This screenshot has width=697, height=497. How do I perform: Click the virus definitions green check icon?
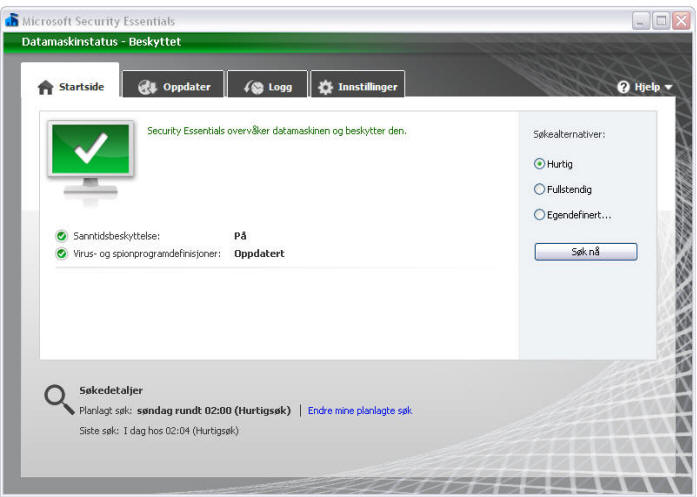61,253
